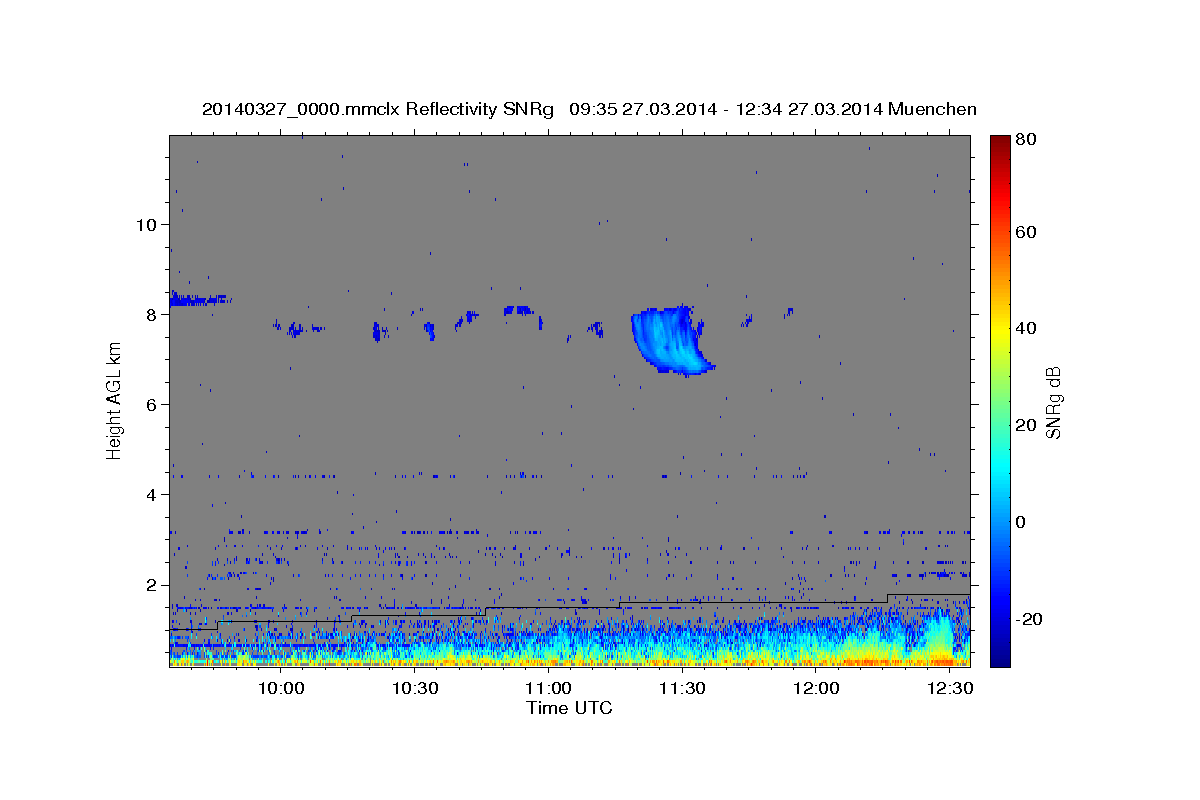The image size is (1200, 800).
Task: Click the height axis tick label '6'
Action: 151,404
